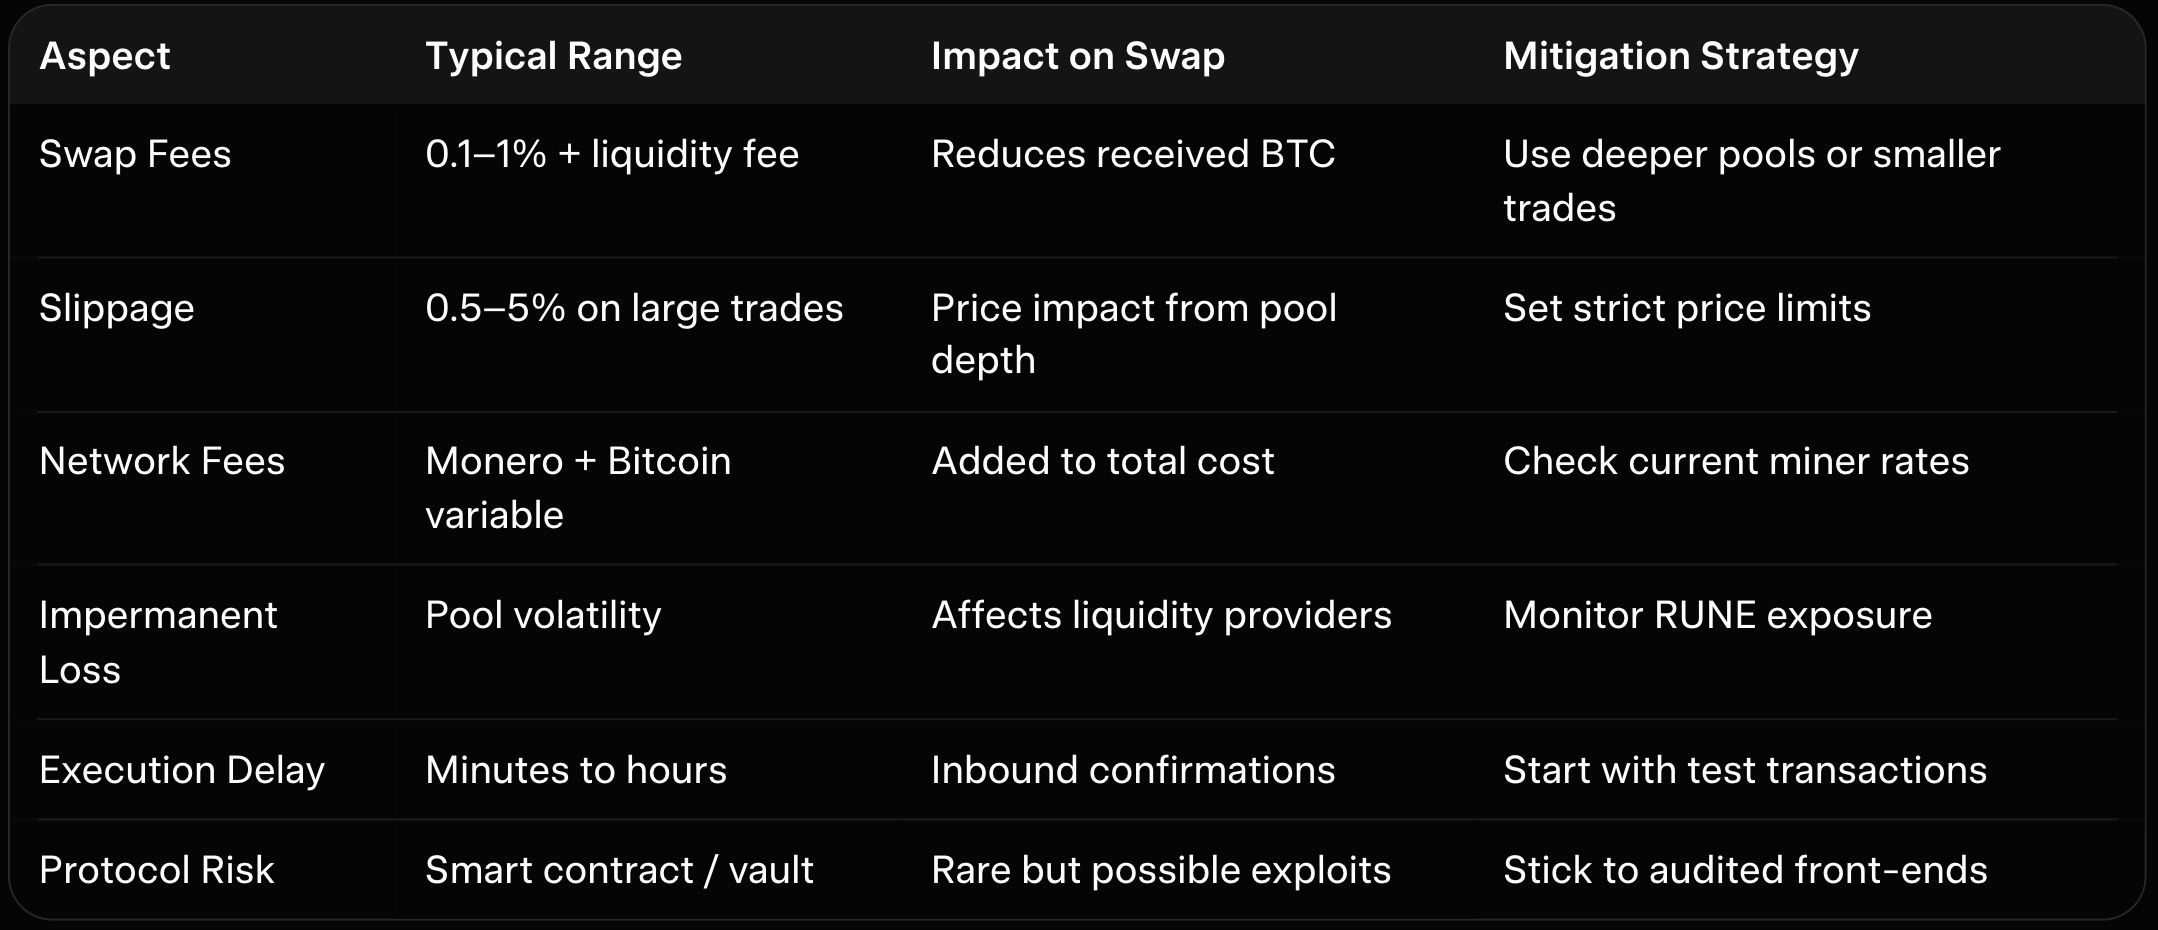Click the 'Set strict price limits' cell

click(1686, 308)
